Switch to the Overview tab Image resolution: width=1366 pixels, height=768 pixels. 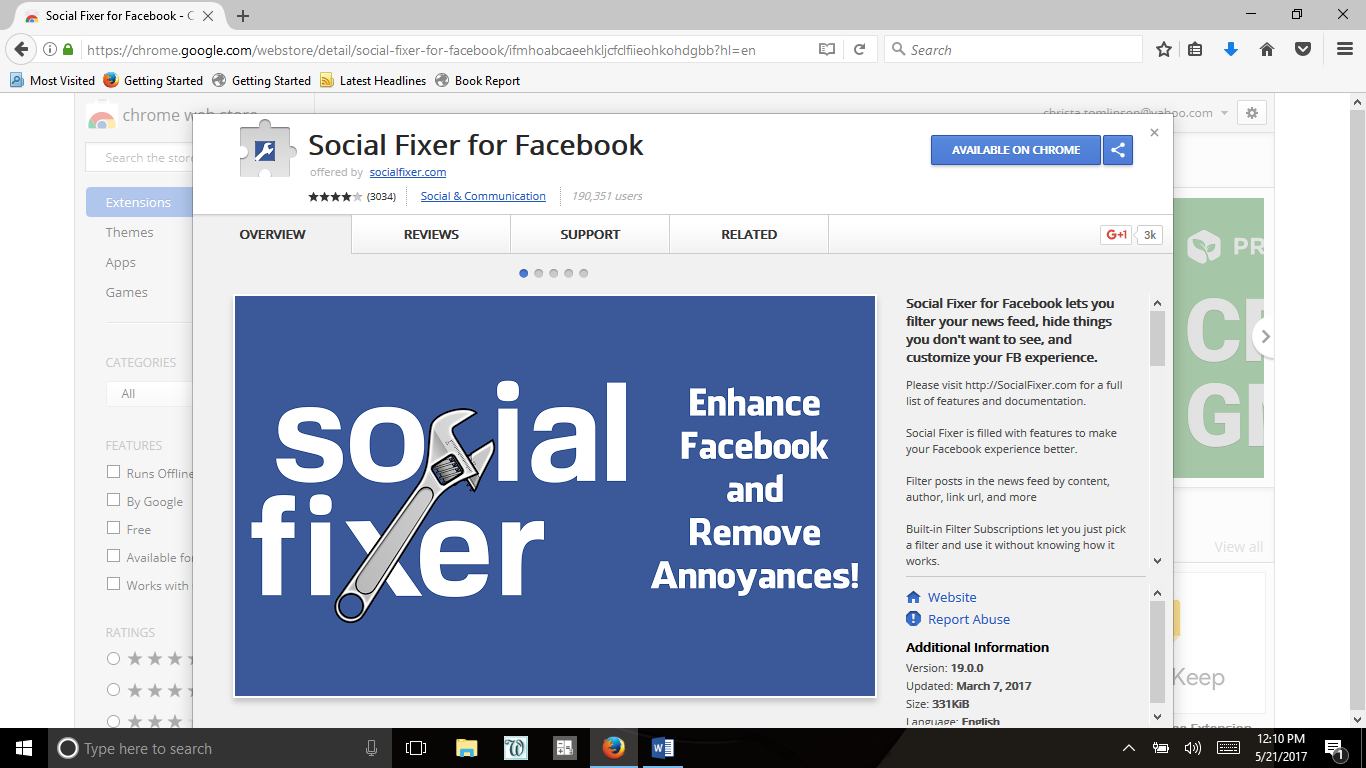(272, 234)
